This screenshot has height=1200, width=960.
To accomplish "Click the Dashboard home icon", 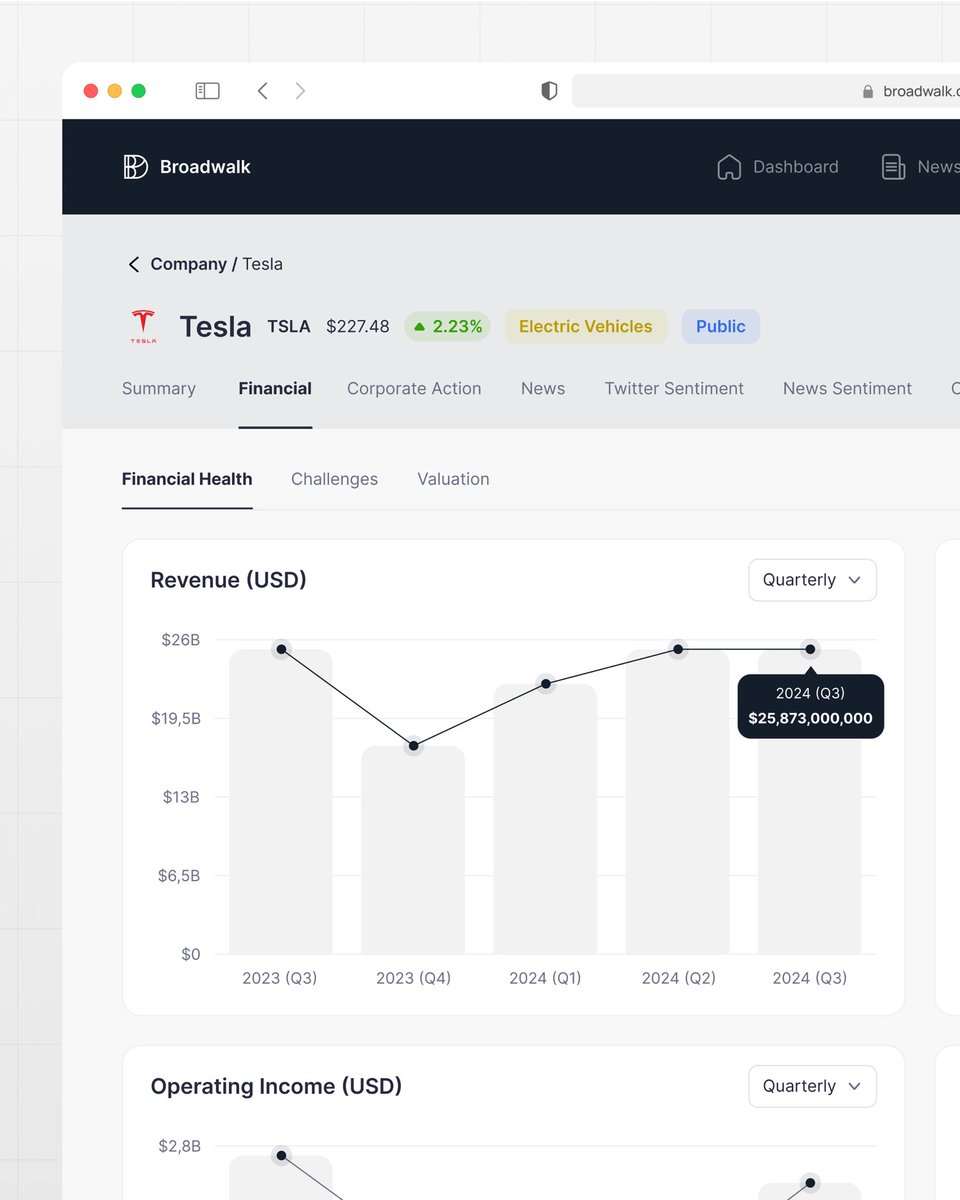I will [x=729, y=167].
